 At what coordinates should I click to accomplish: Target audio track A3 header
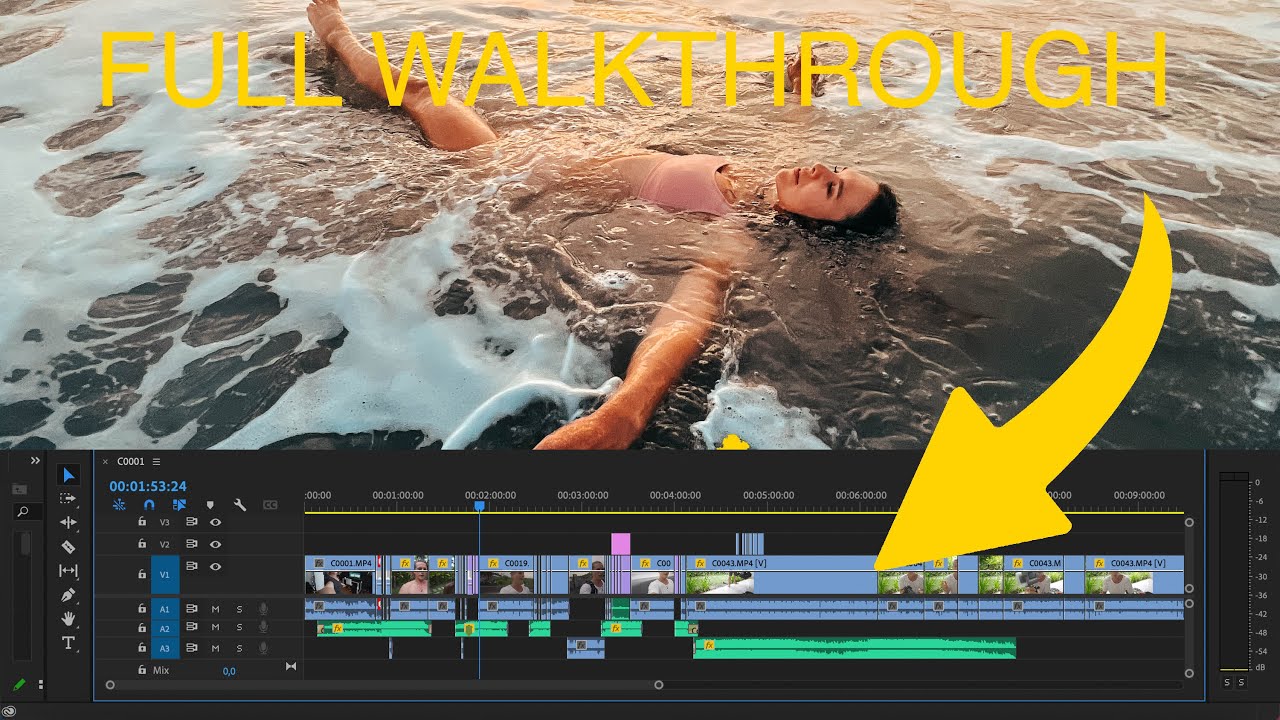coord(165,648)
